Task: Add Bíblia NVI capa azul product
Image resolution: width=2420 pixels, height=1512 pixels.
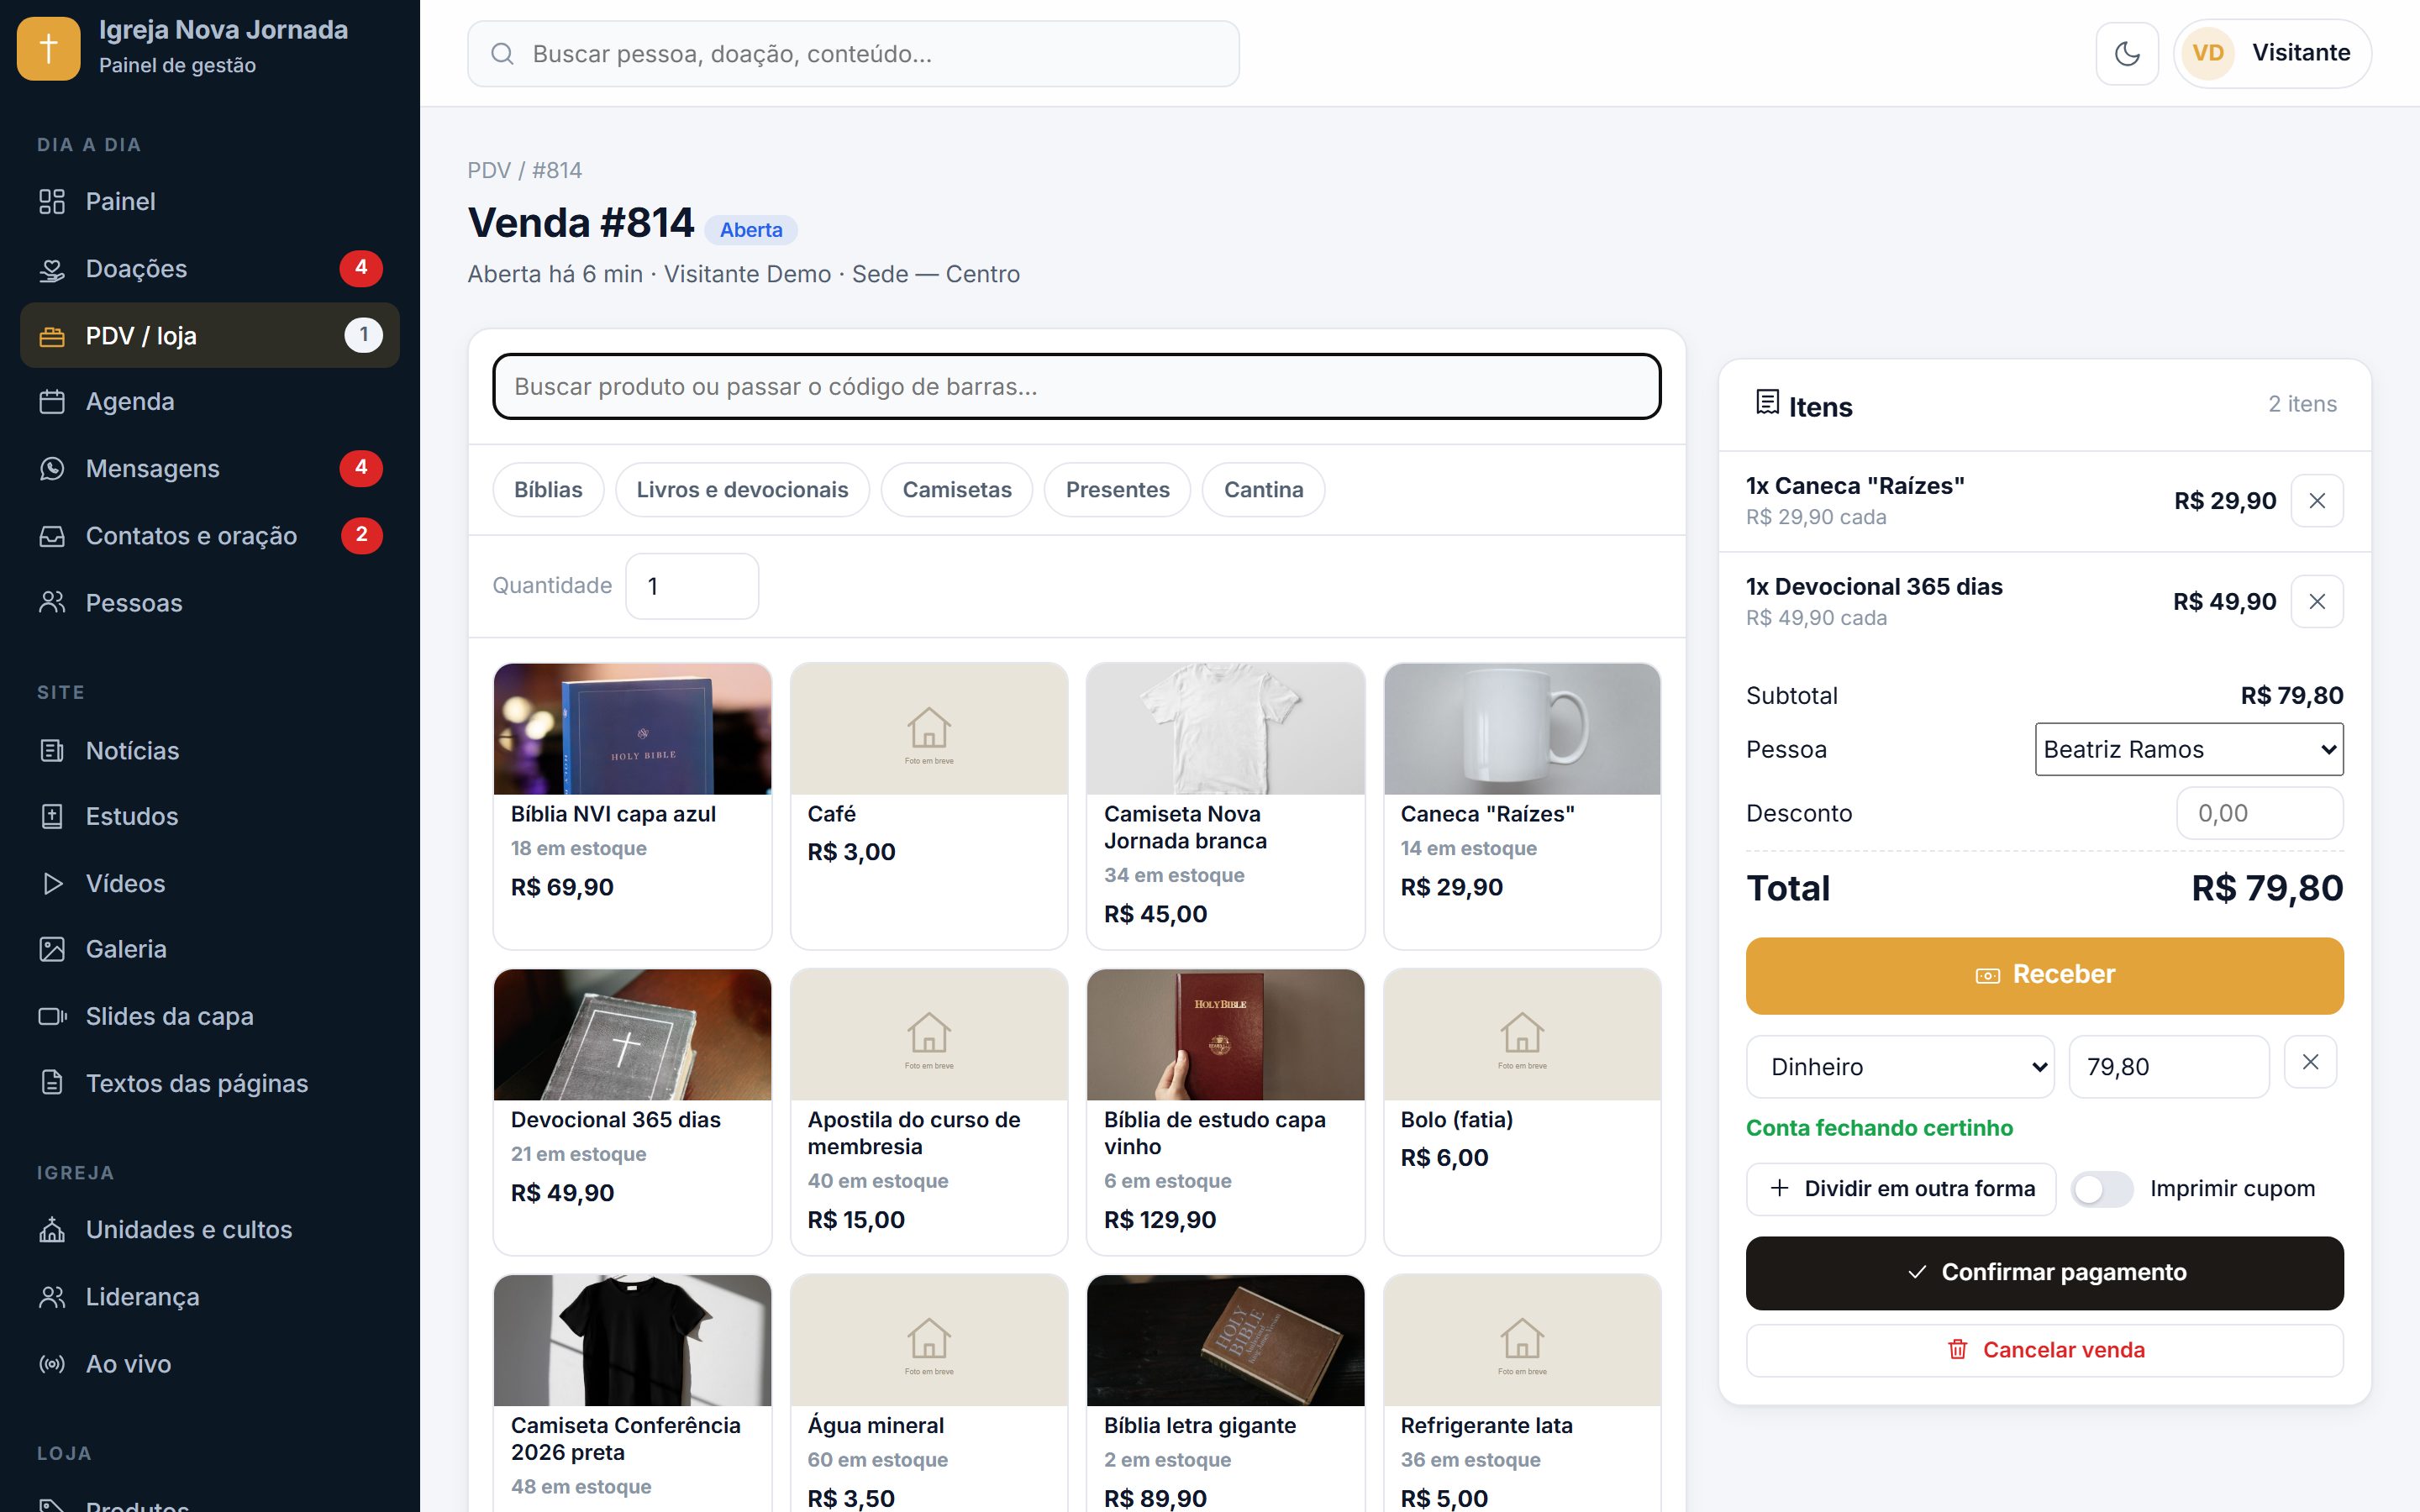Action: [x=632, y=805]
